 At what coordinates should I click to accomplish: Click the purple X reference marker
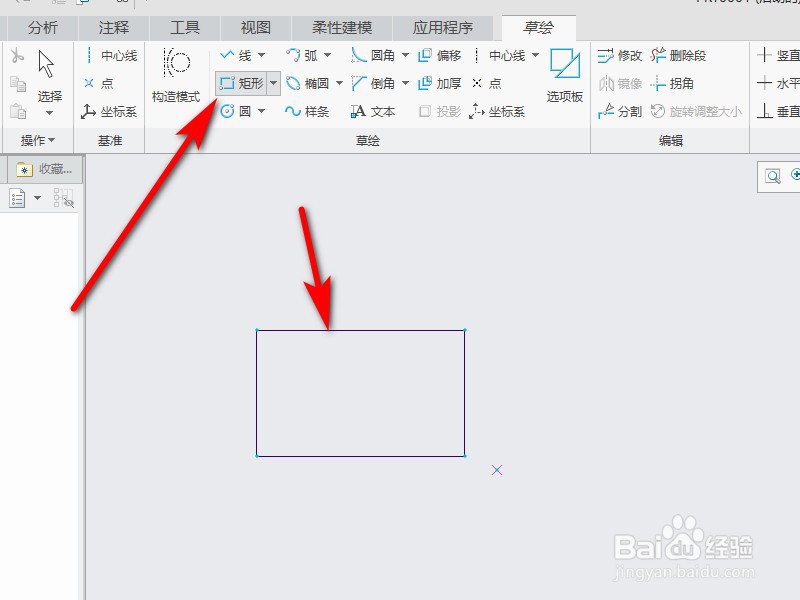coord(497,470)
